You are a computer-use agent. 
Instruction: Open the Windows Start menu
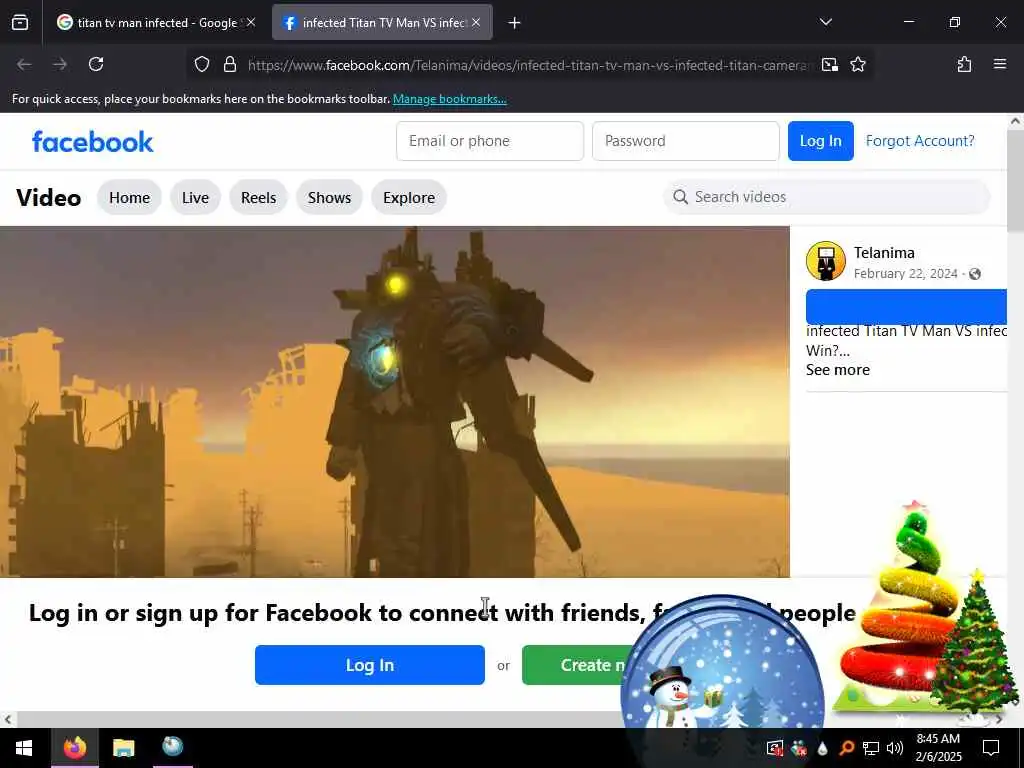coord(25,748)
